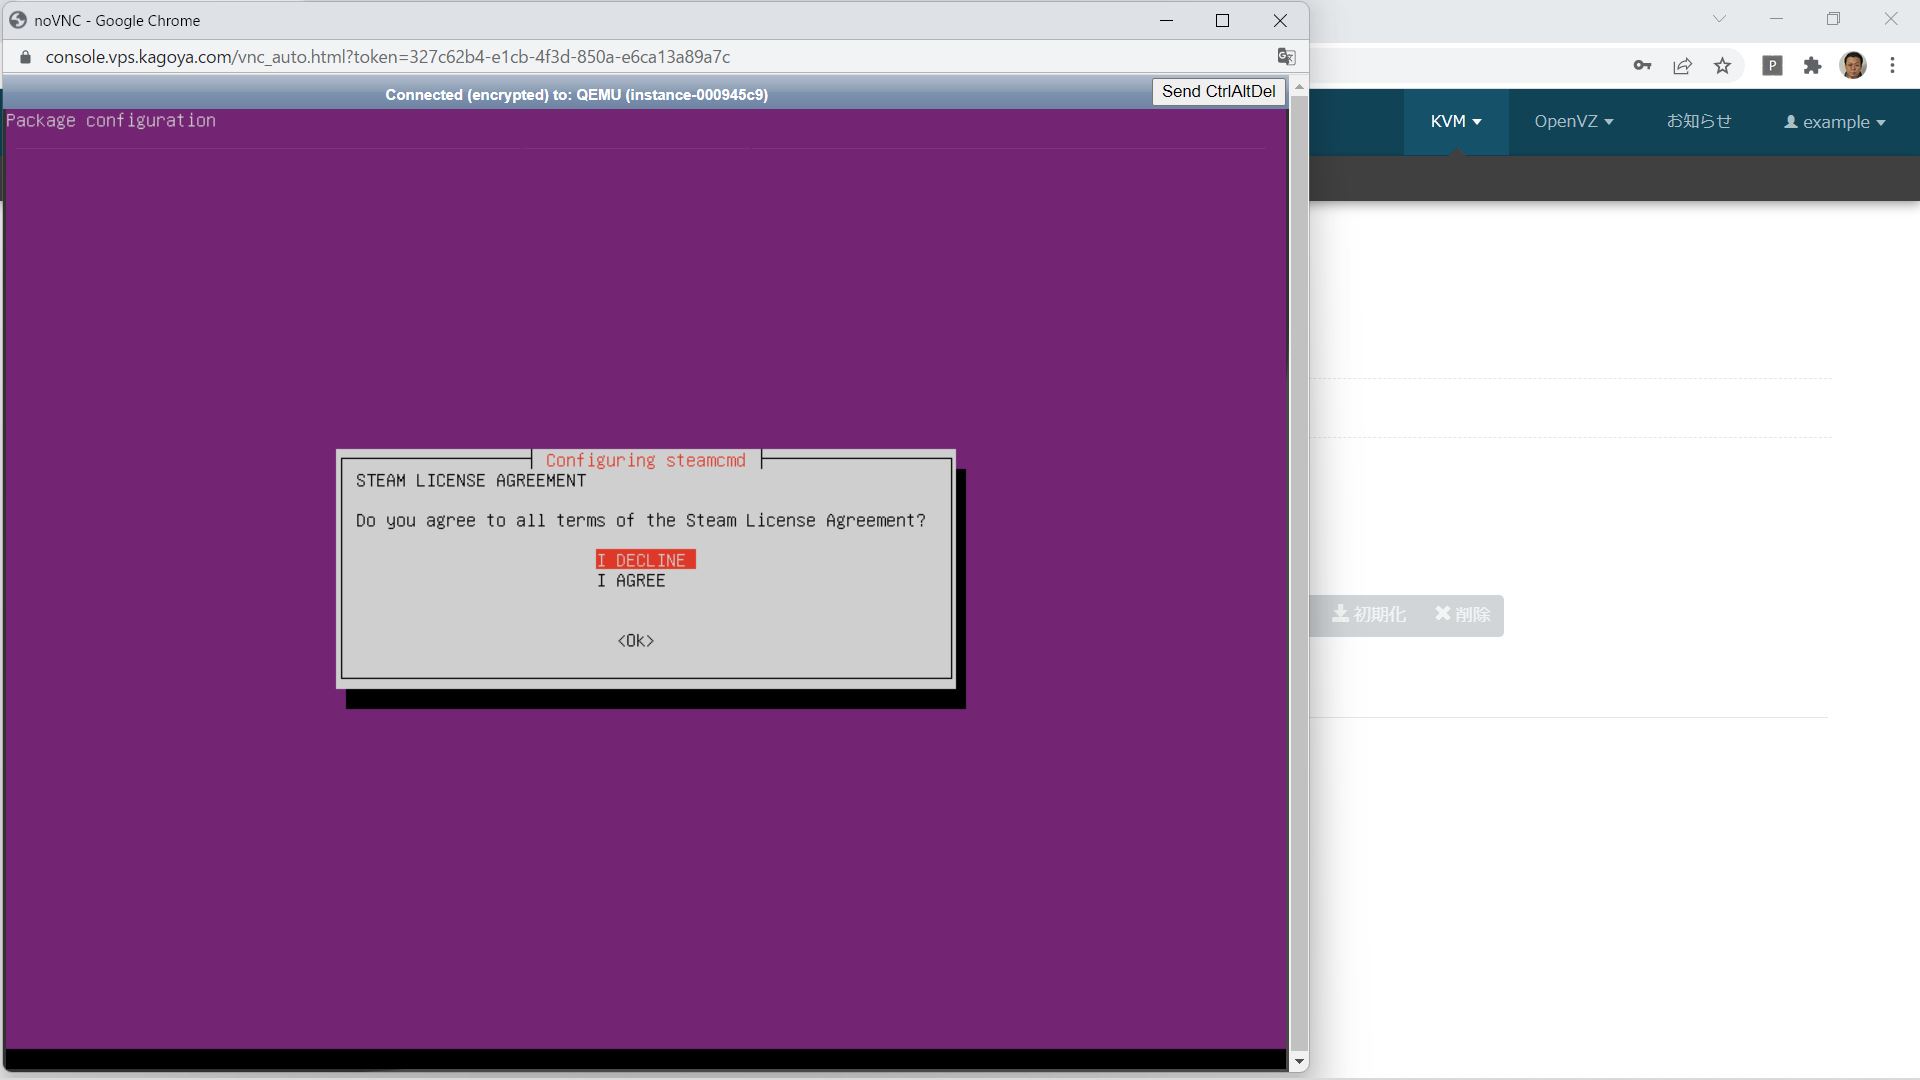Click the 削除 button

pos(1462,615)
